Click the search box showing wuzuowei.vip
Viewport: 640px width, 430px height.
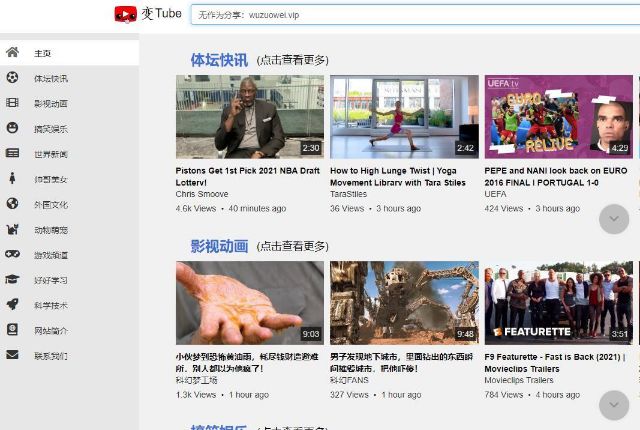pos(415,15)
